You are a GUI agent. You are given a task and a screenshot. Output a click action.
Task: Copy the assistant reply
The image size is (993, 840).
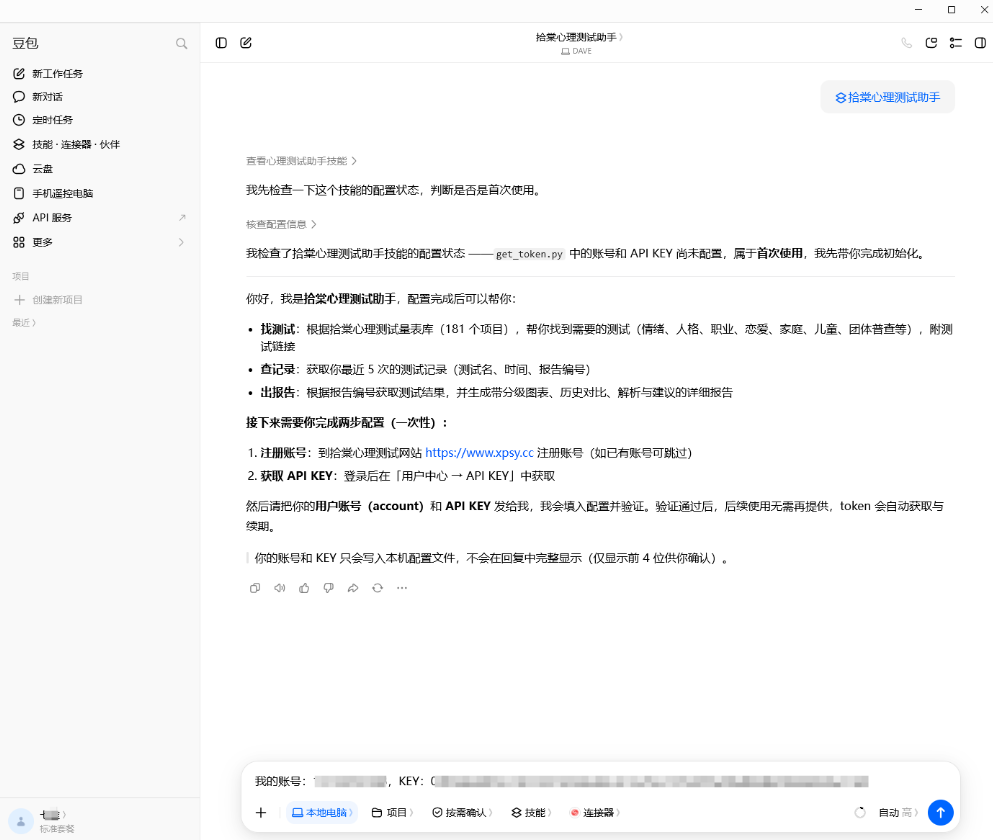tap(255, 588)
